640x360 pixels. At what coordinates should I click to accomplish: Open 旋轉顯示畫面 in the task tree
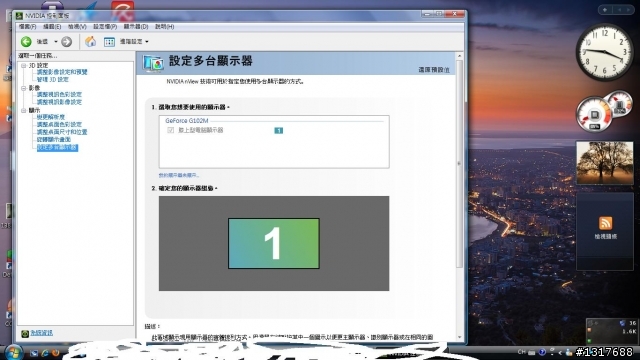(53, 140)
